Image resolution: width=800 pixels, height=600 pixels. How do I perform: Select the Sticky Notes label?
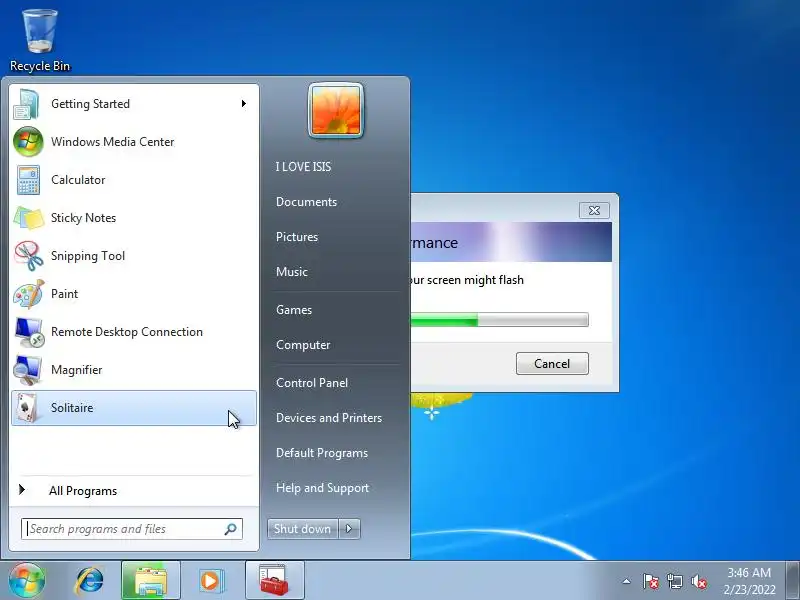83,218
